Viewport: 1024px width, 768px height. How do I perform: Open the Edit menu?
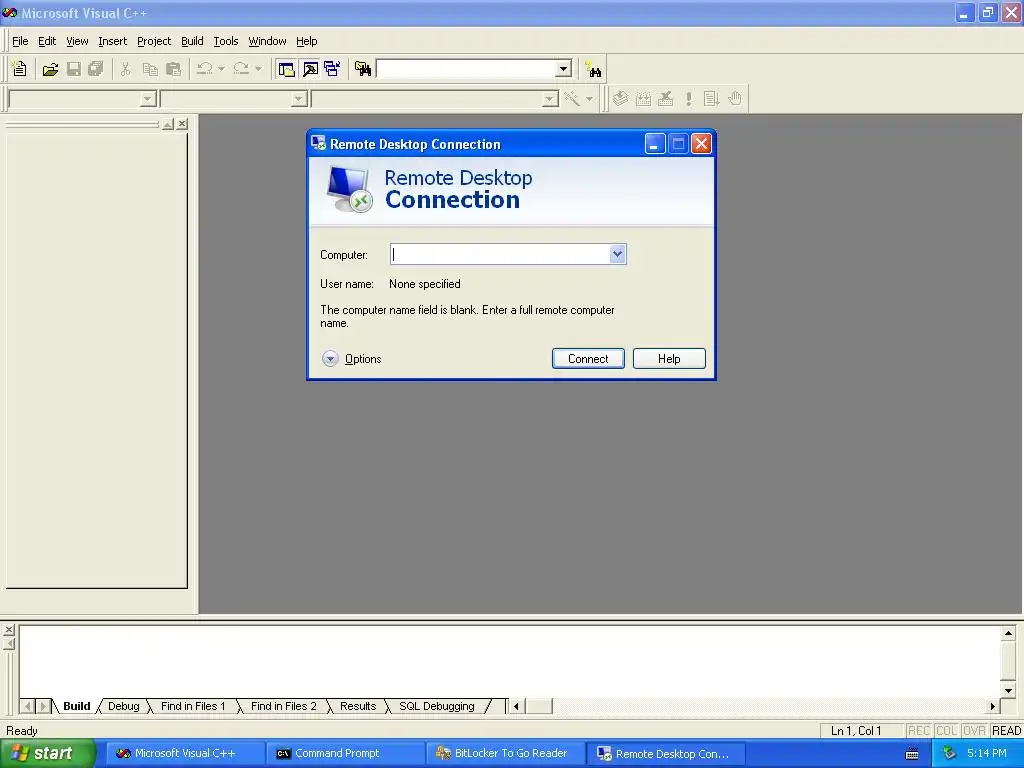pyautogui.click(x=47, y=41)
